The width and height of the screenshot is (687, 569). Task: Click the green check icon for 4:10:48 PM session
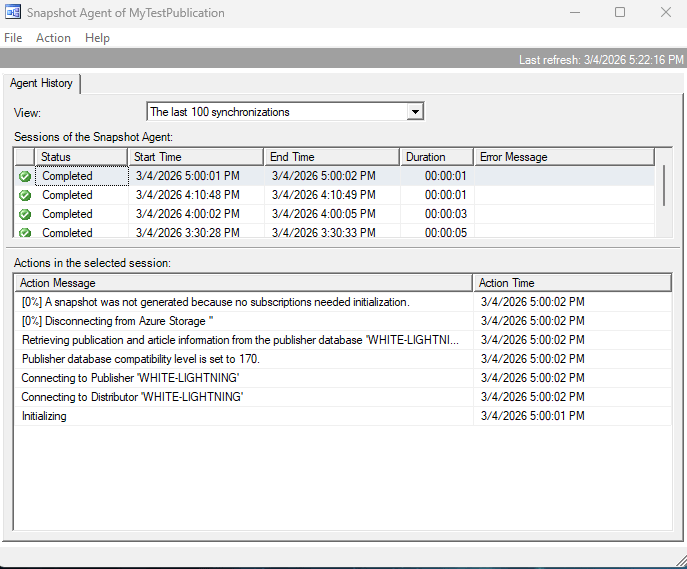[24, 195]
